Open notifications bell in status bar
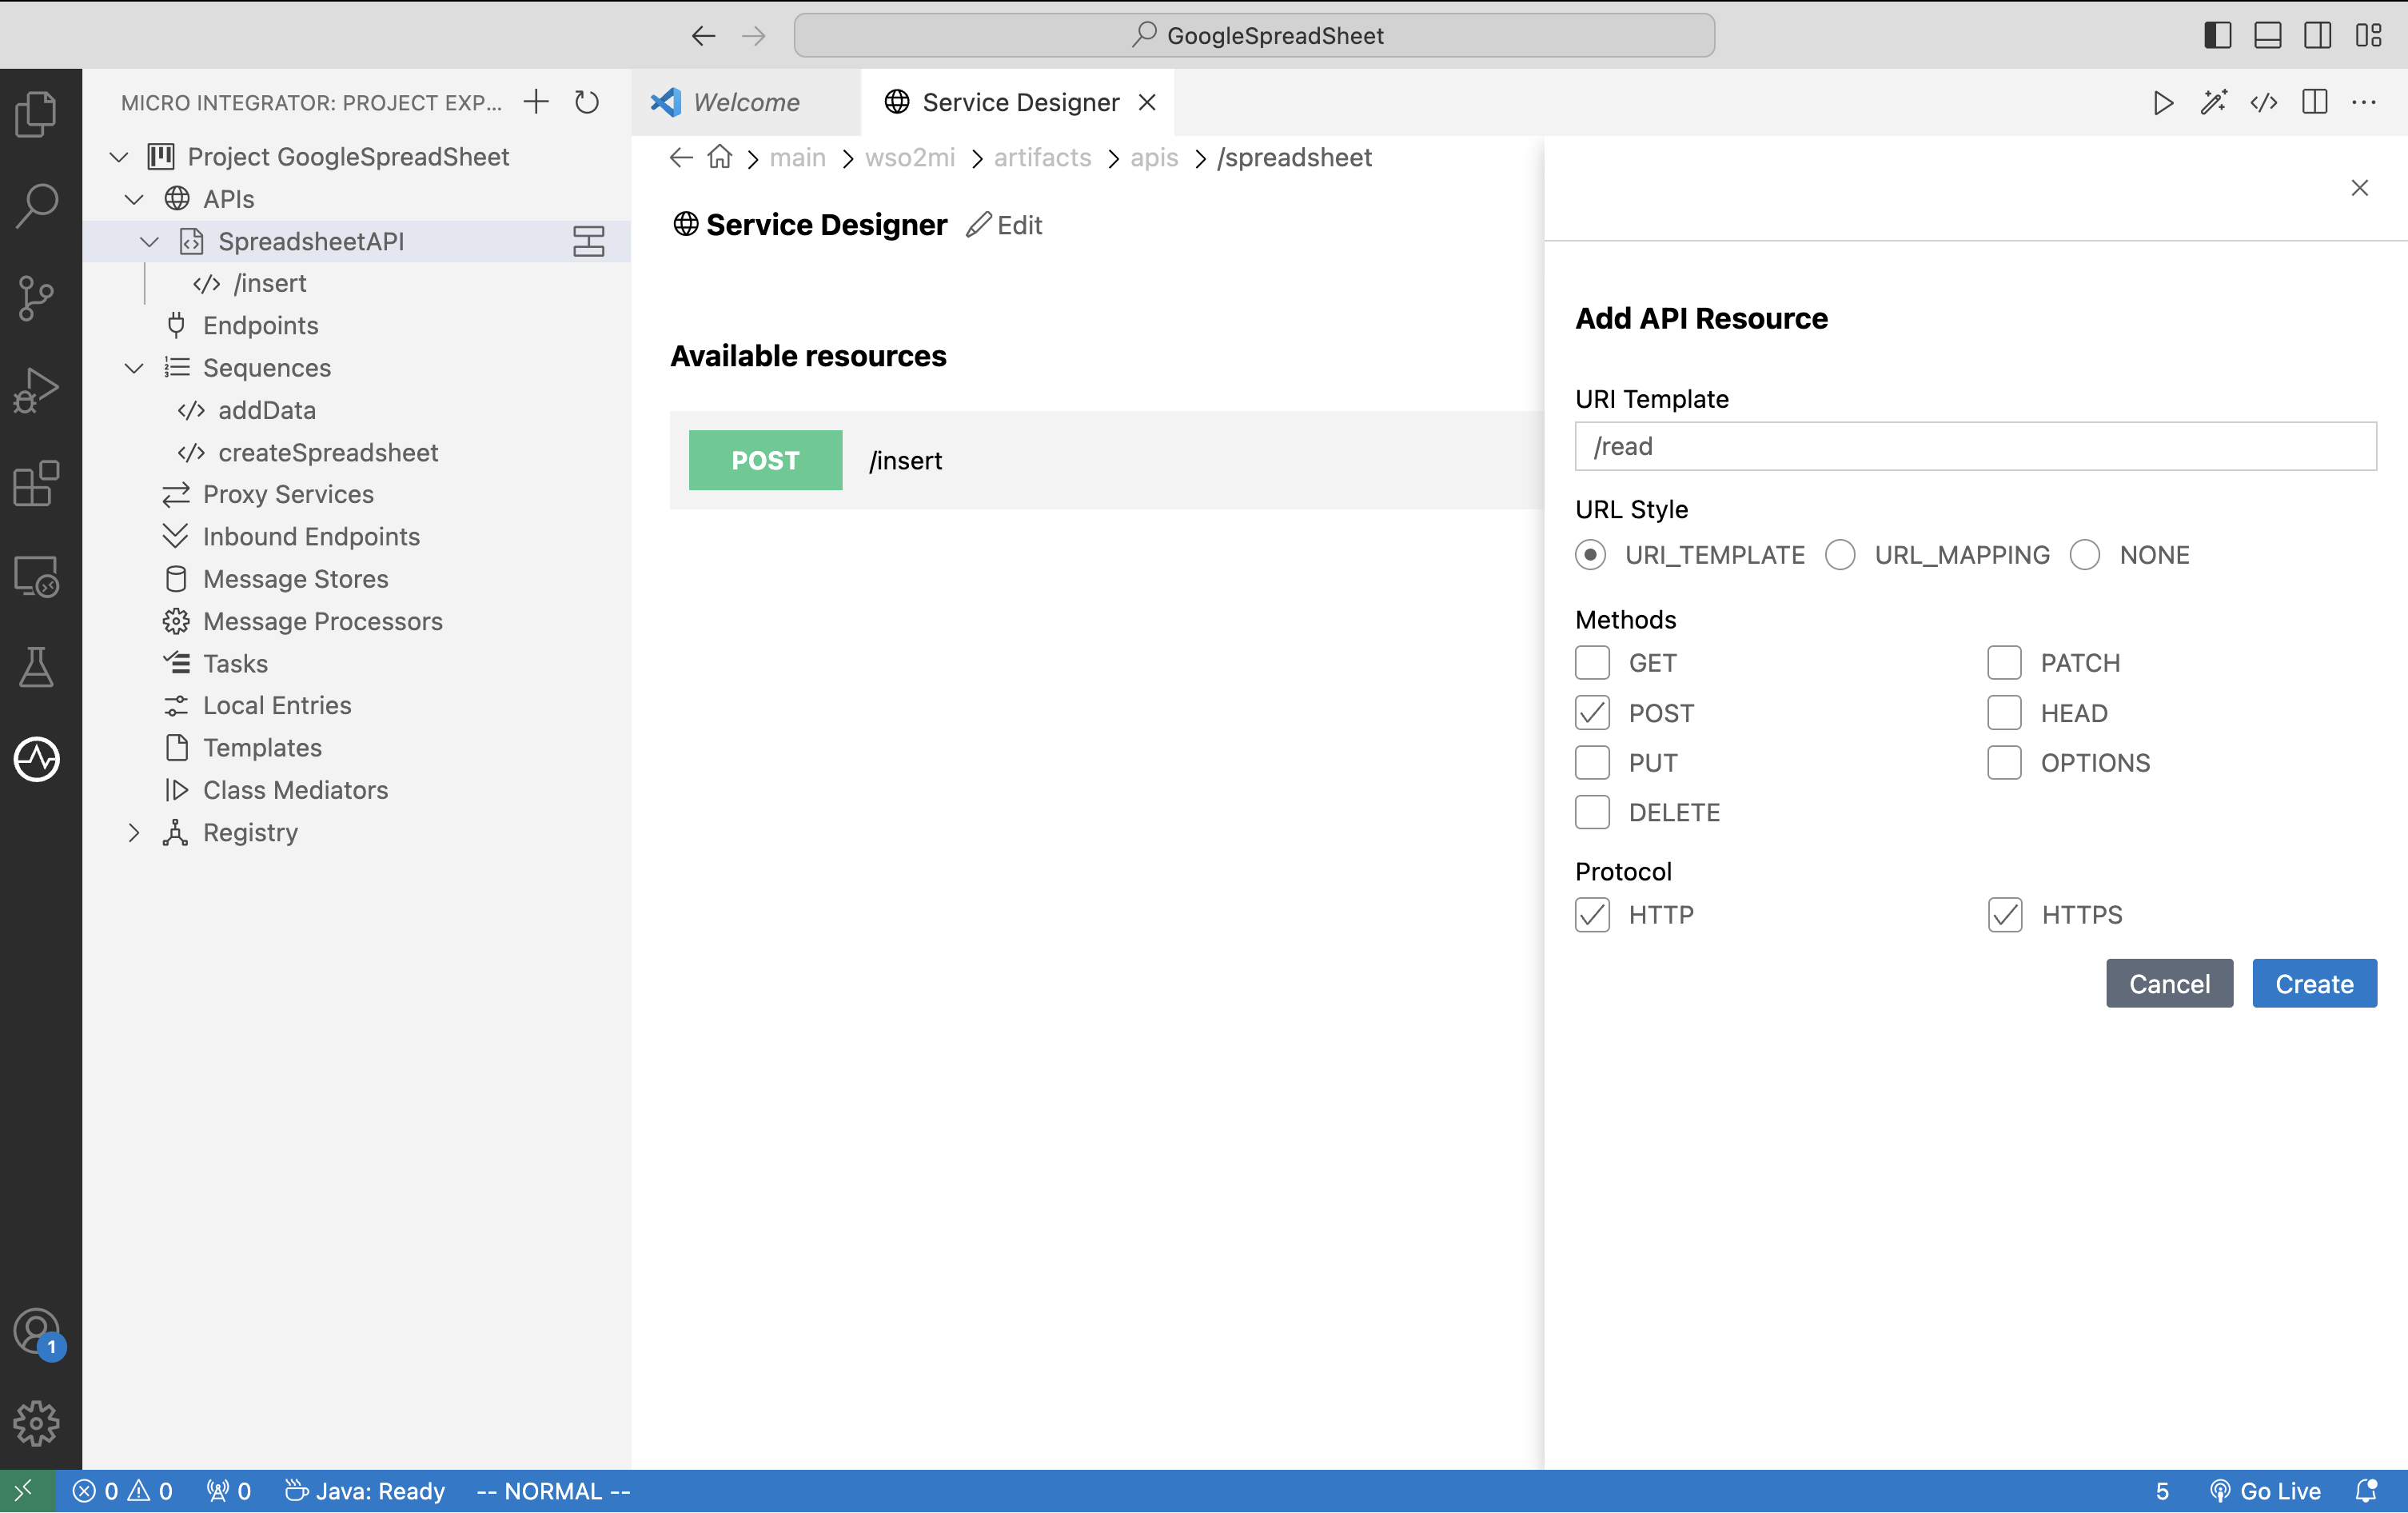 (x=2366, y=1491)
